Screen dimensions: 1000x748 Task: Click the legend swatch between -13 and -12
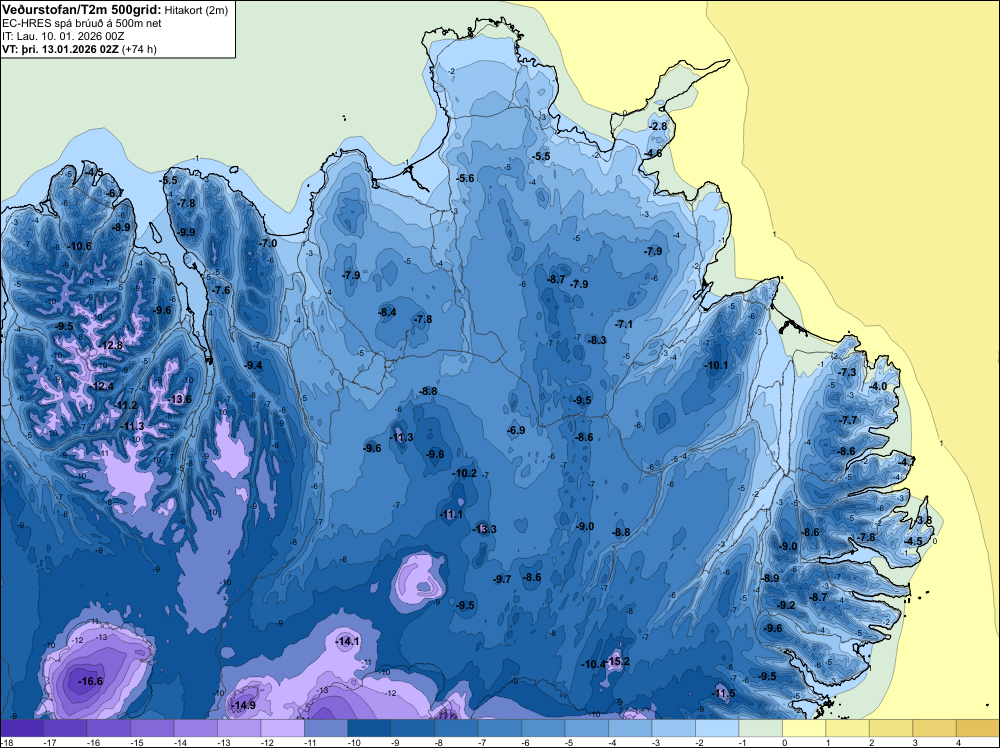(239, 728)
